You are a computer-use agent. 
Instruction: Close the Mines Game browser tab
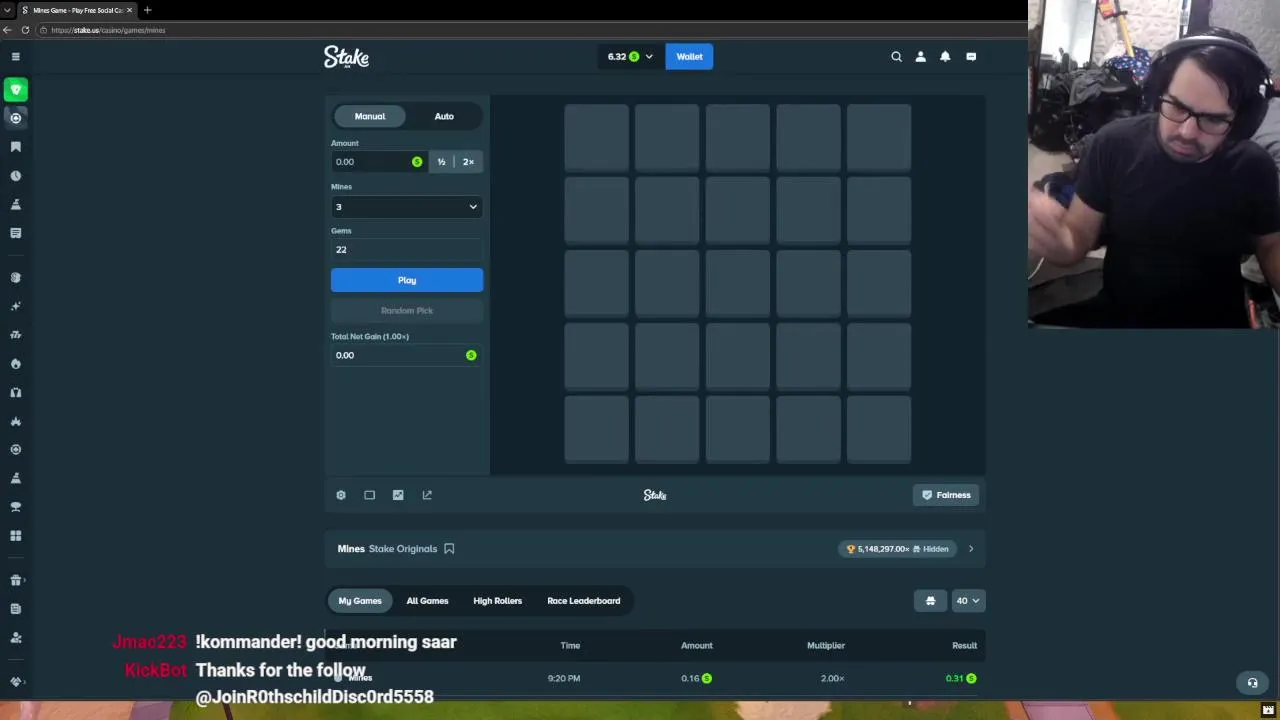(x=129, y=10)
